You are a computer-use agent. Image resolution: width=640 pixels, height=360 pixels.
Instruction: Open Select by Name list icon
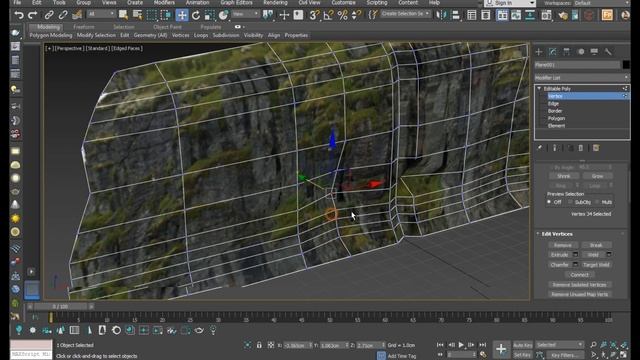(137, 15)
